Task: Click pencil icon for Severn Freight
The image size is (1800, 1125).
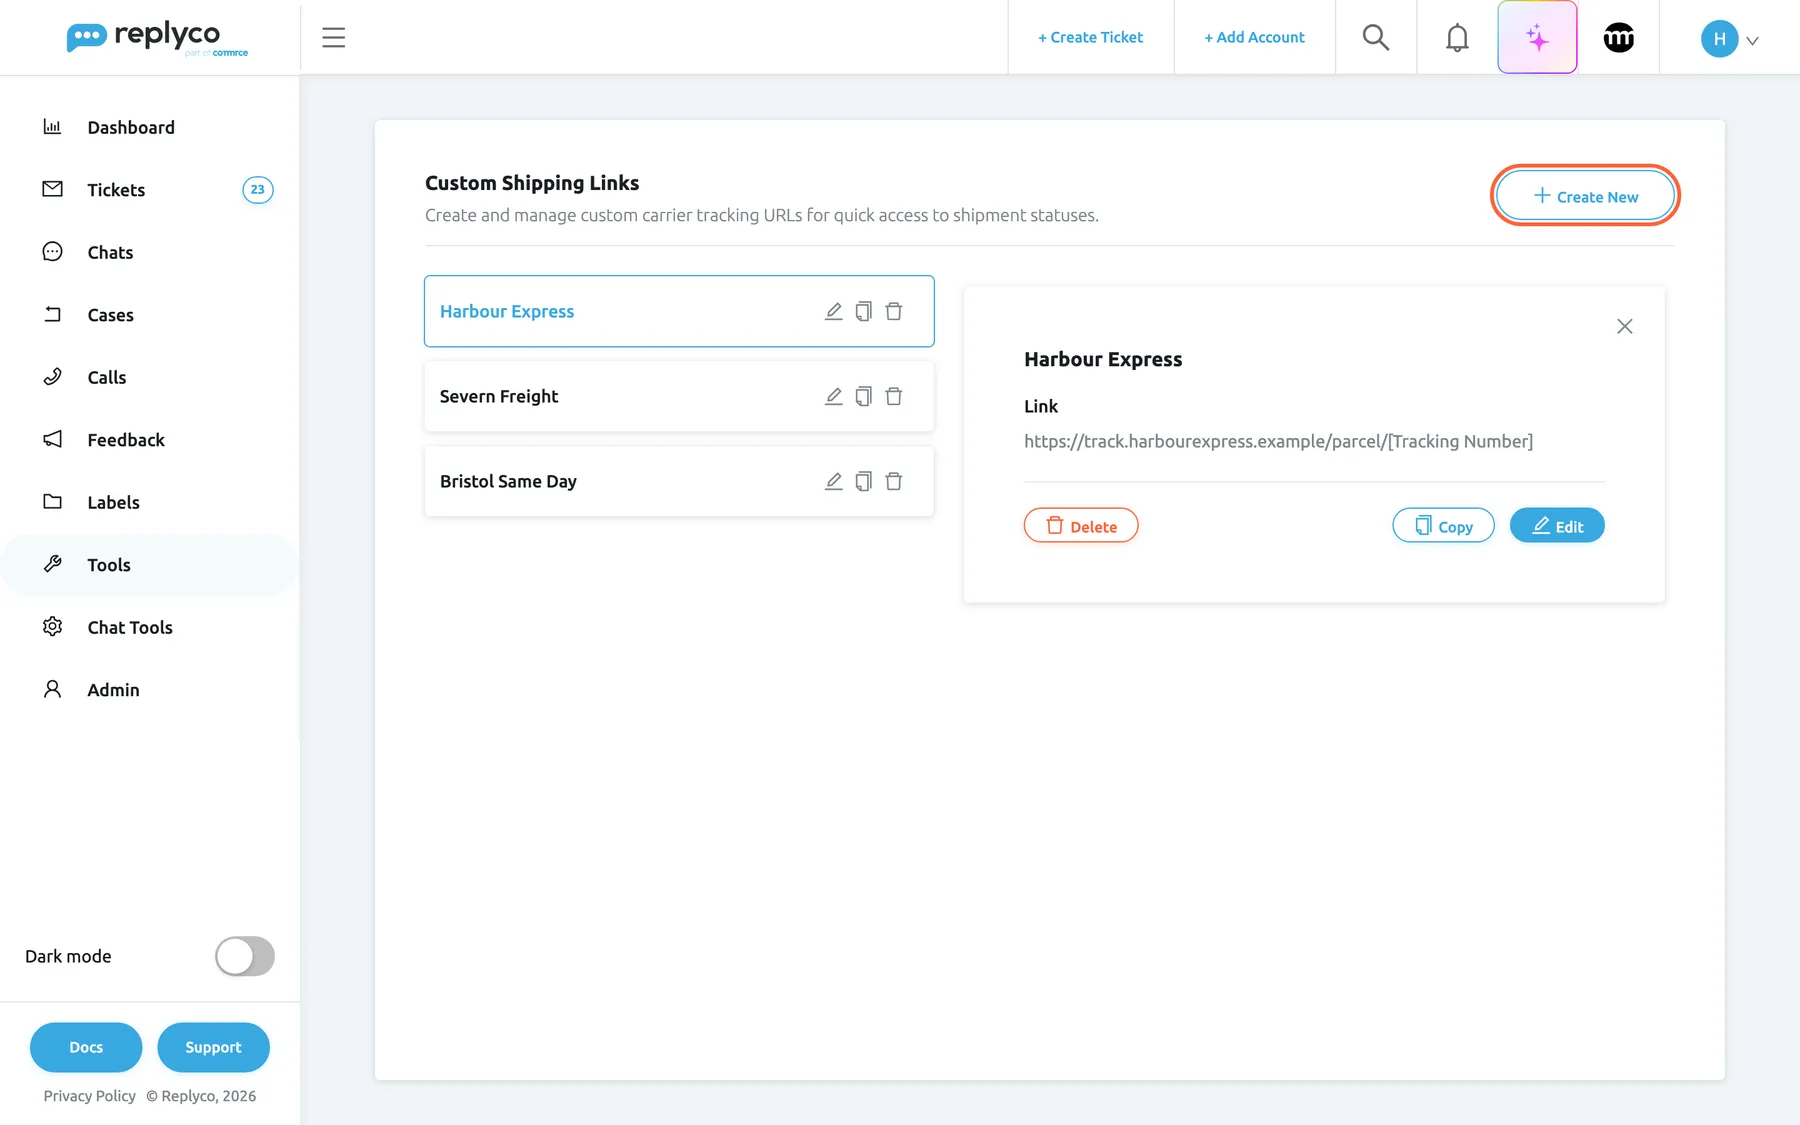Action: click(x=833, y=396)
